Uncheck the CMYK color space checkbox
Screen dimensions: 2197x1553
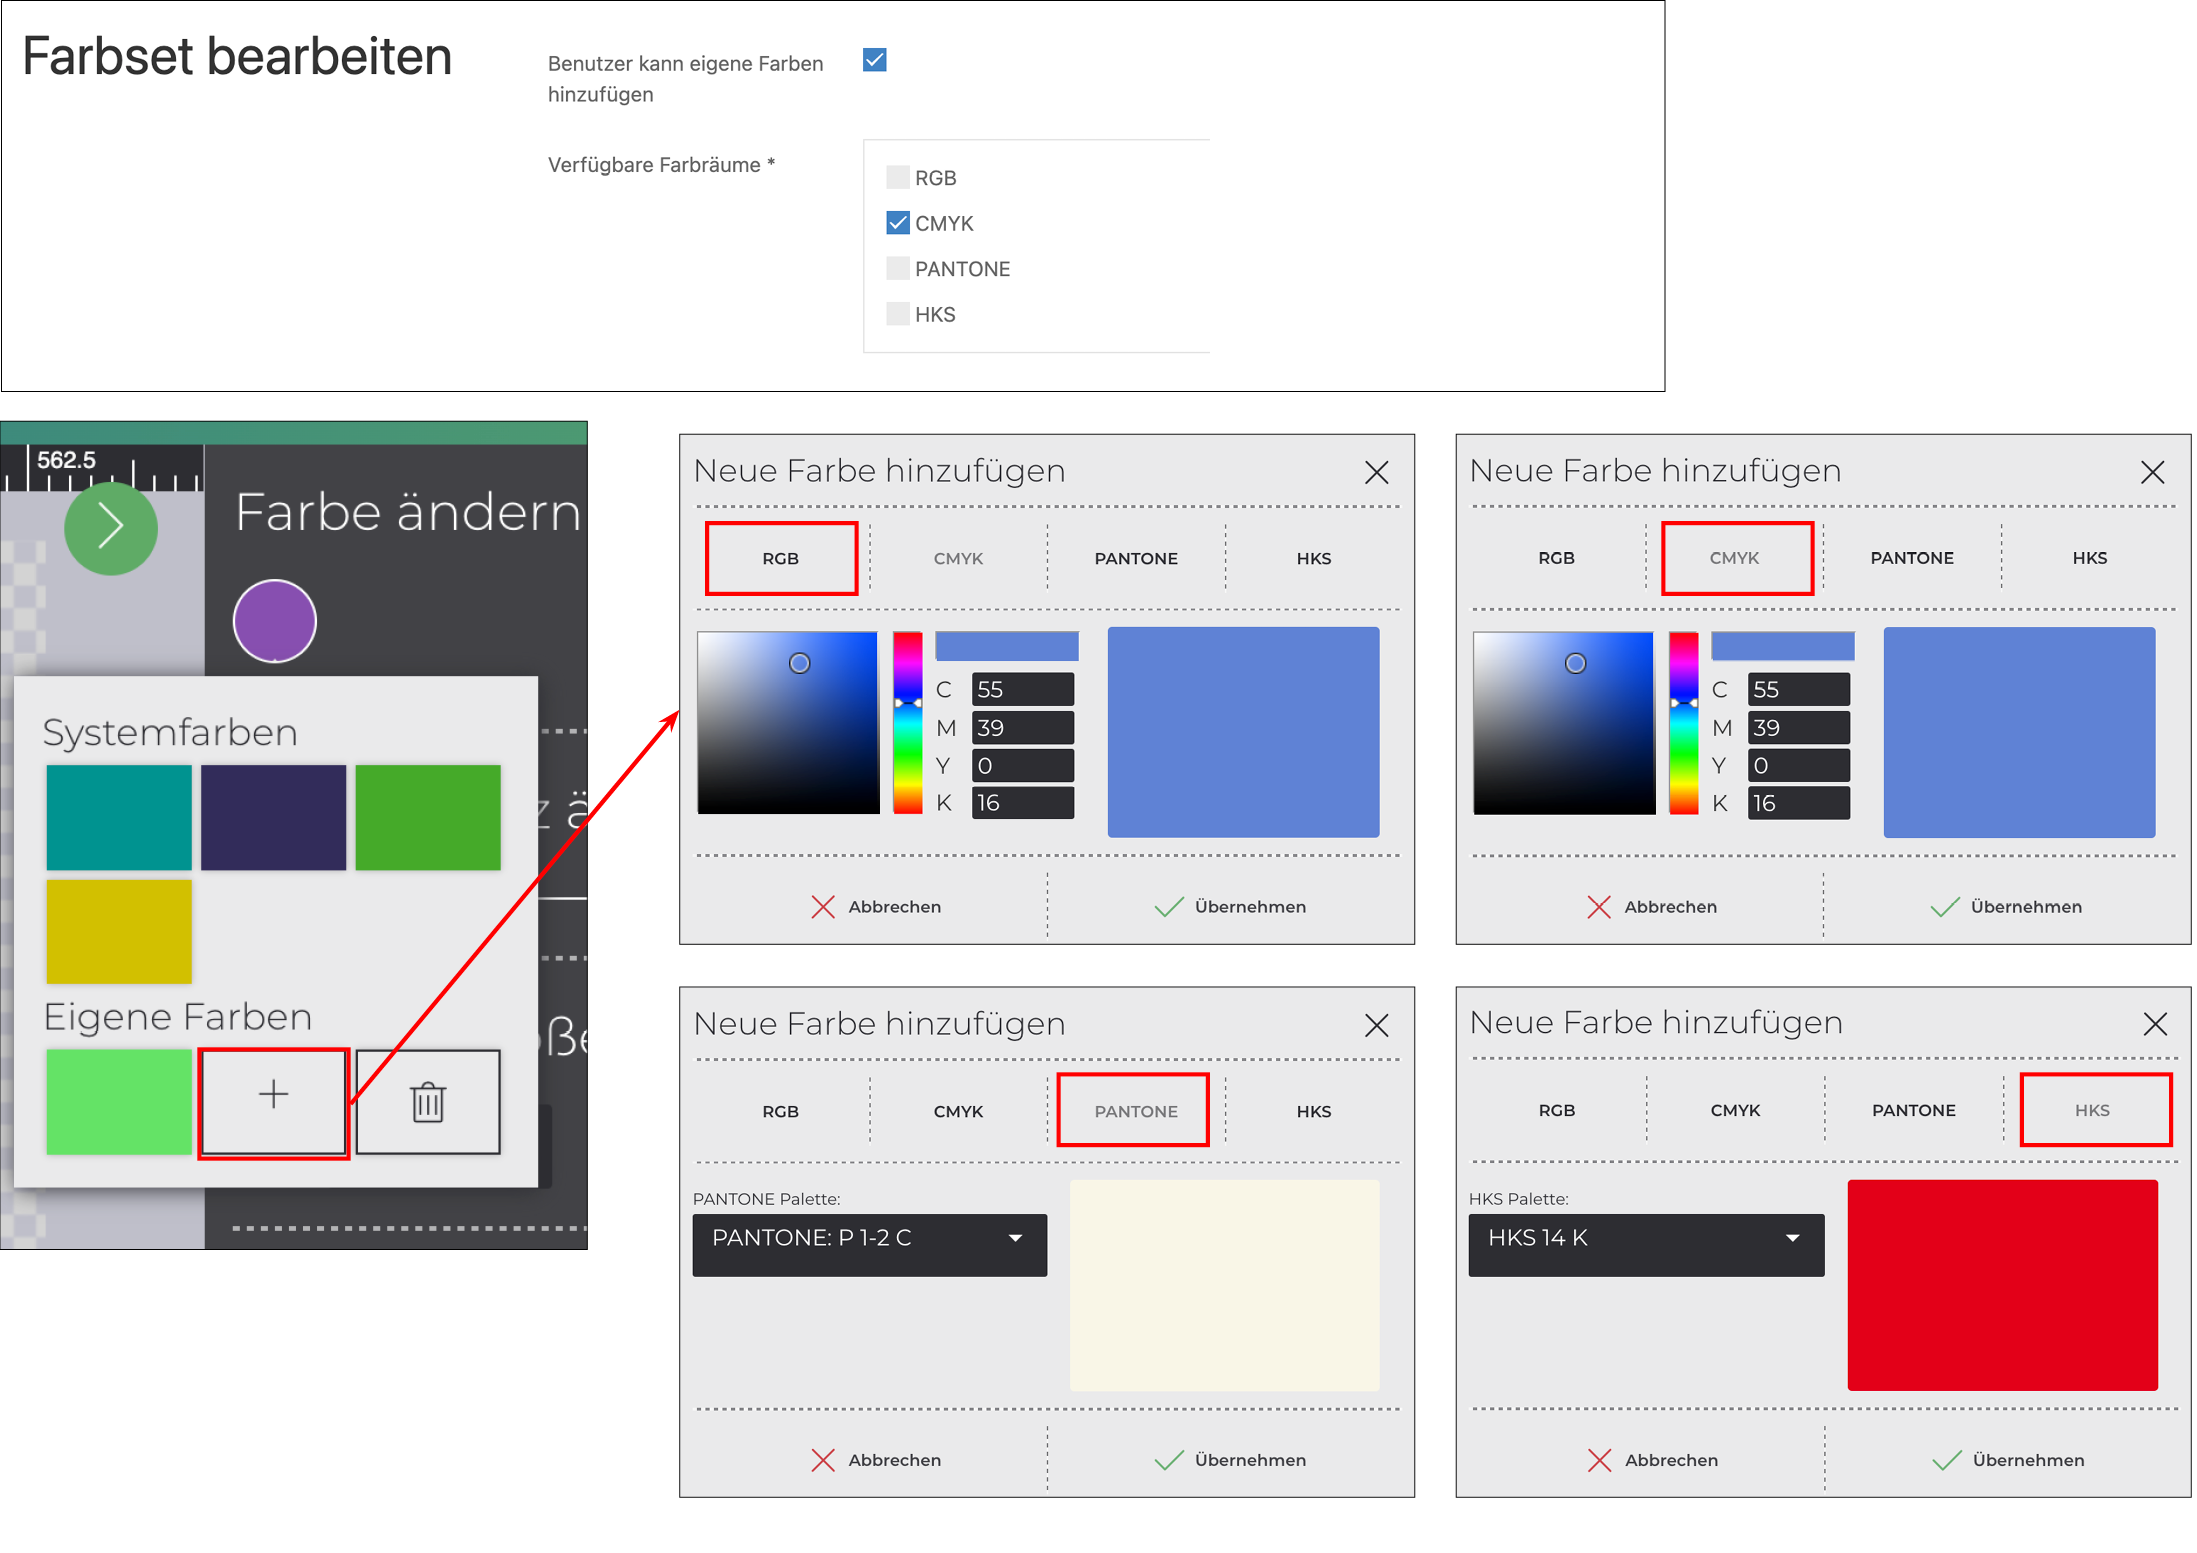click(x=897, y=222)
